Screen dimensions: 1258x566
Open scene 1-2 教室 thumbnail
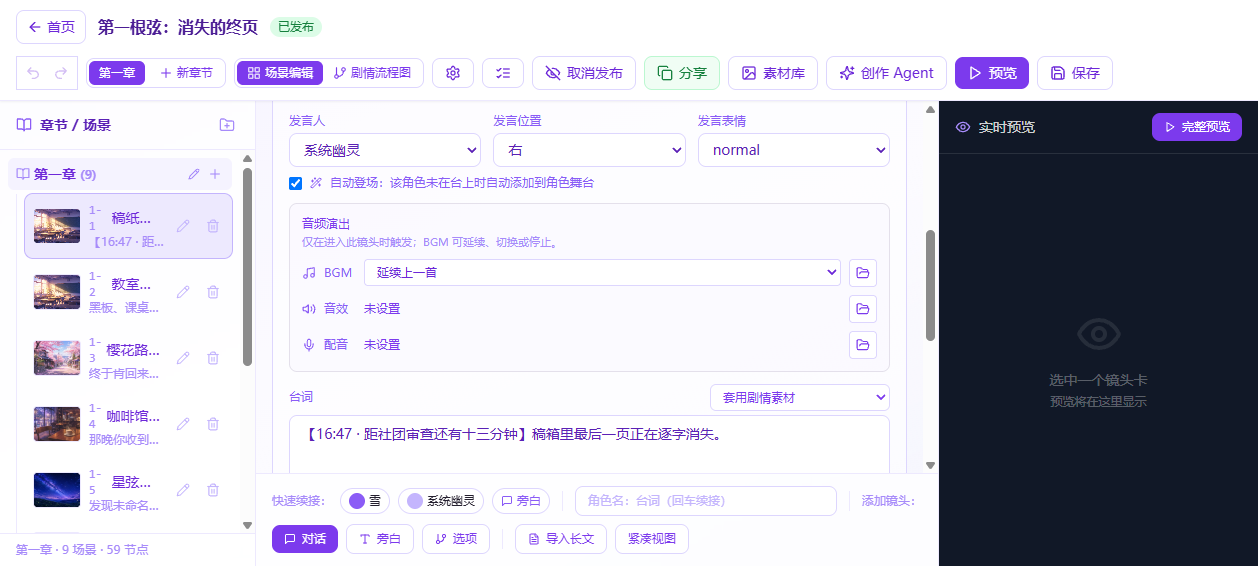(57, 292)
